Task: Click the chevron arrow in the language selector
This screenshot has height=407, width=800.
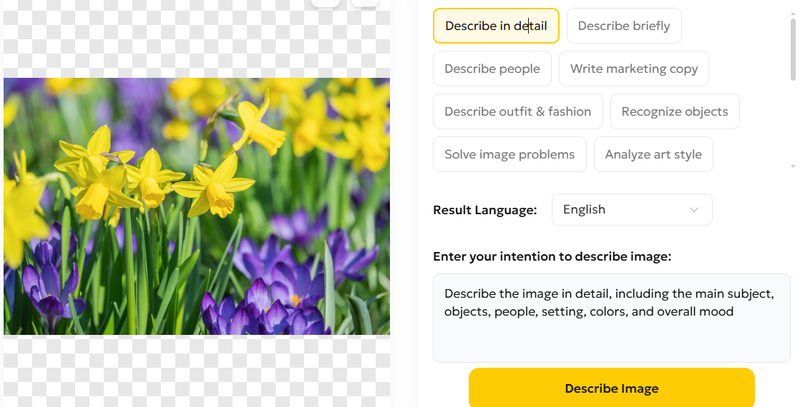Action: coord(694,210)
